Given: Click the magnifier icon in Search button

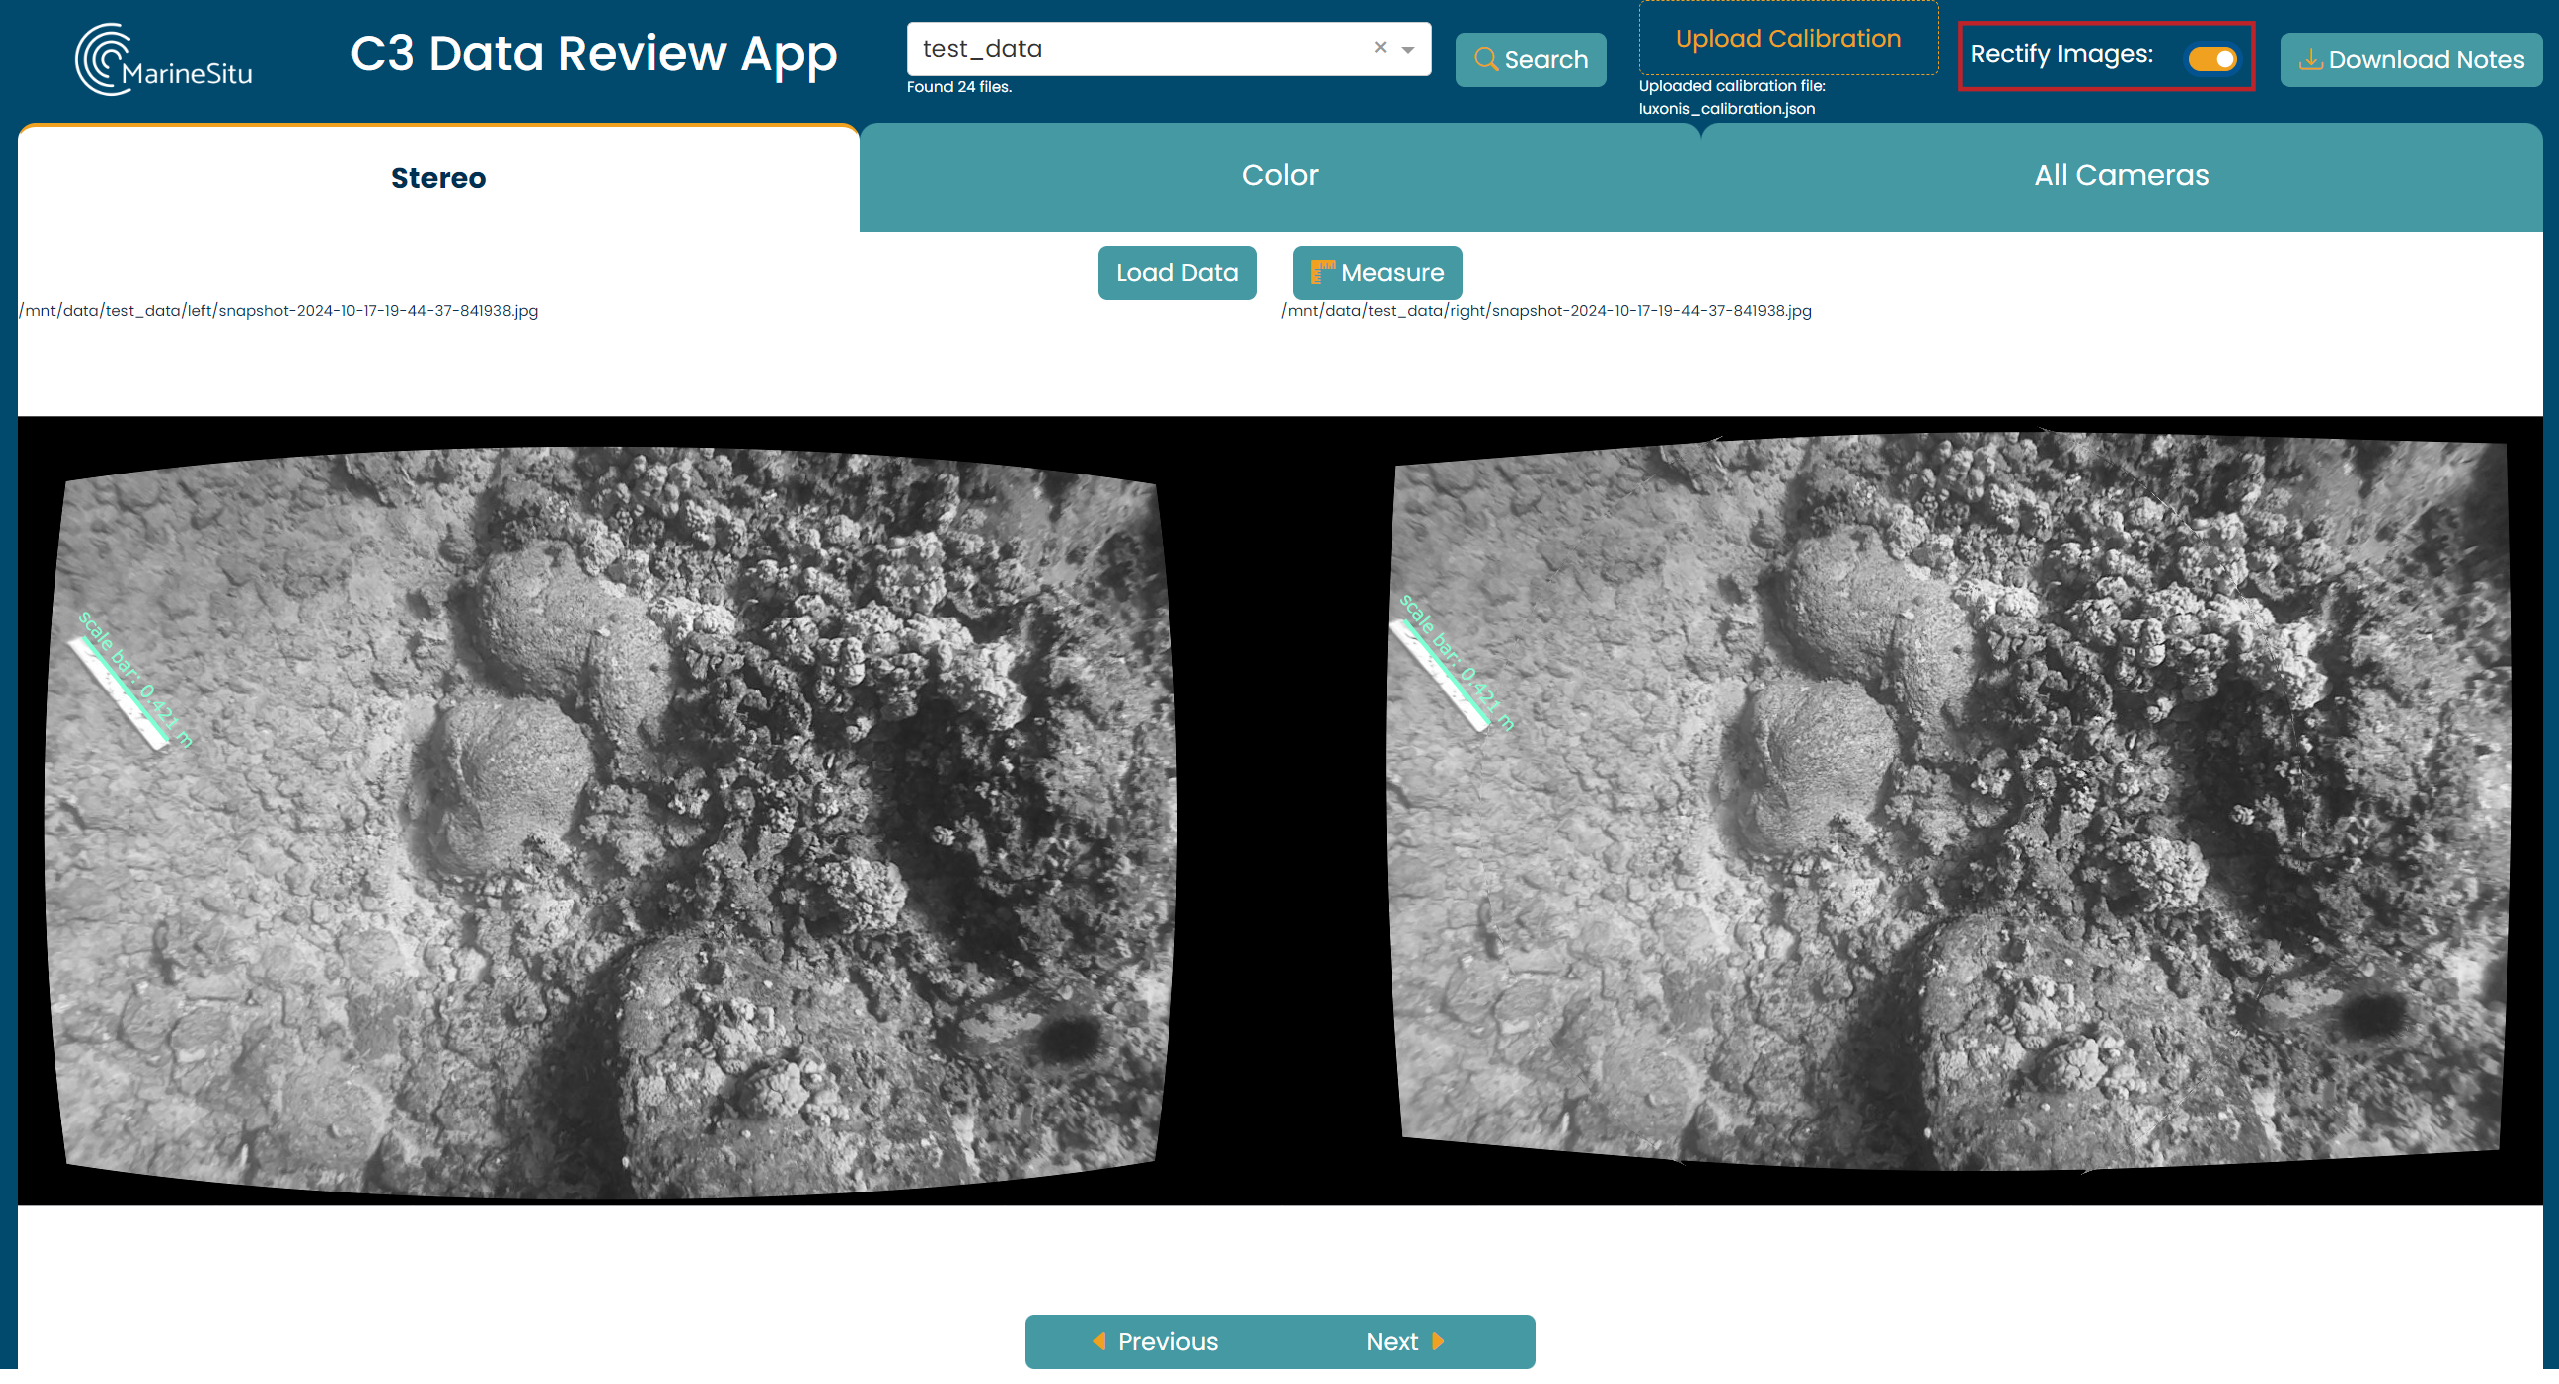Looking at the screenshot, I should (1486, 60).
